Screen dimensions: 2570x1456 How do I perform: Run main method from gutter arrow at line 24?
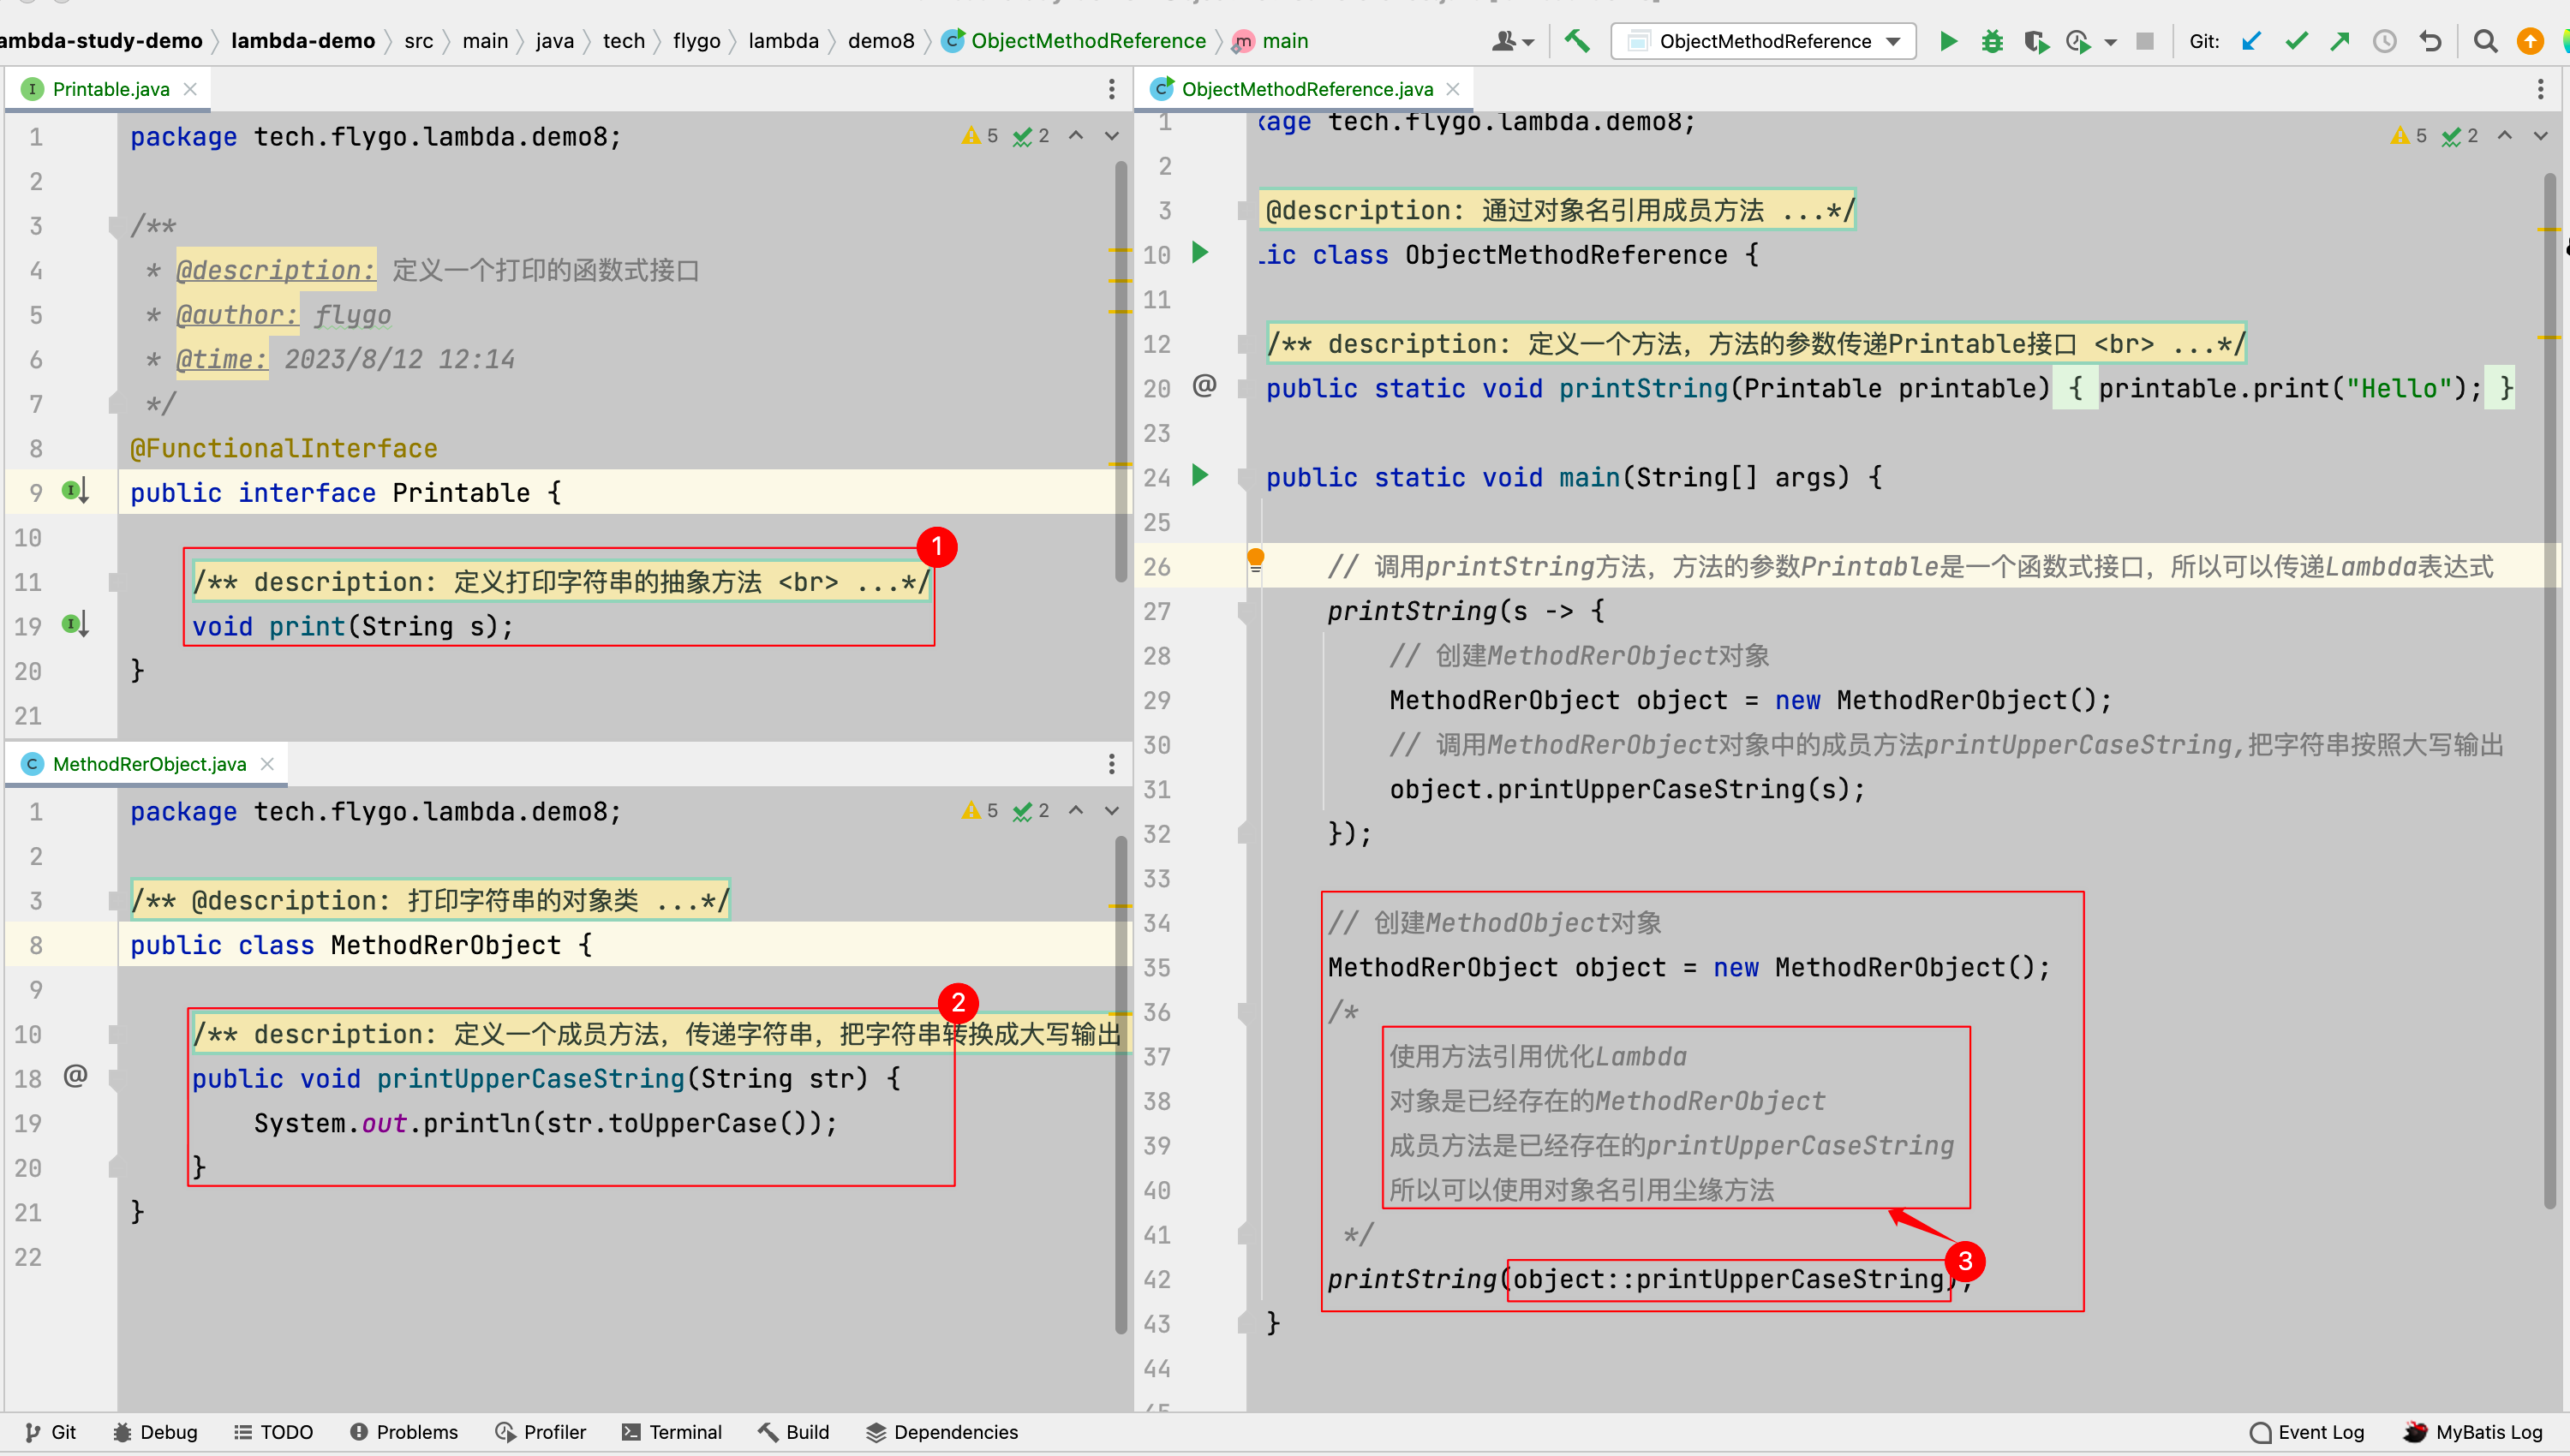(x=1201, y=475)
